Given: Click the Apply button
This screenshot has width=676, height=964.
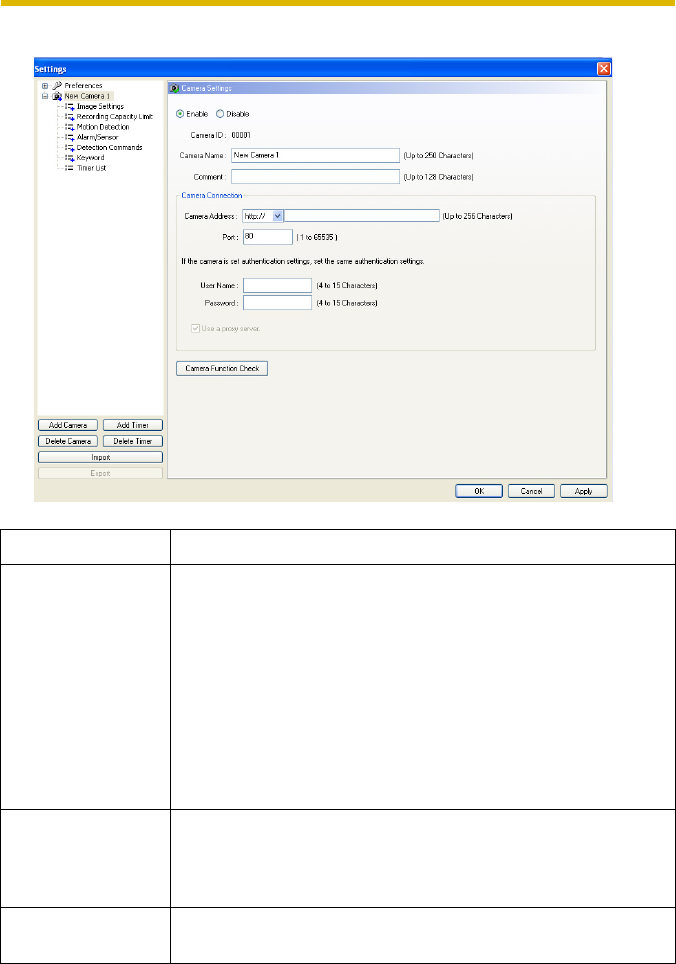Looking at the screenshot, I should 583,491.
